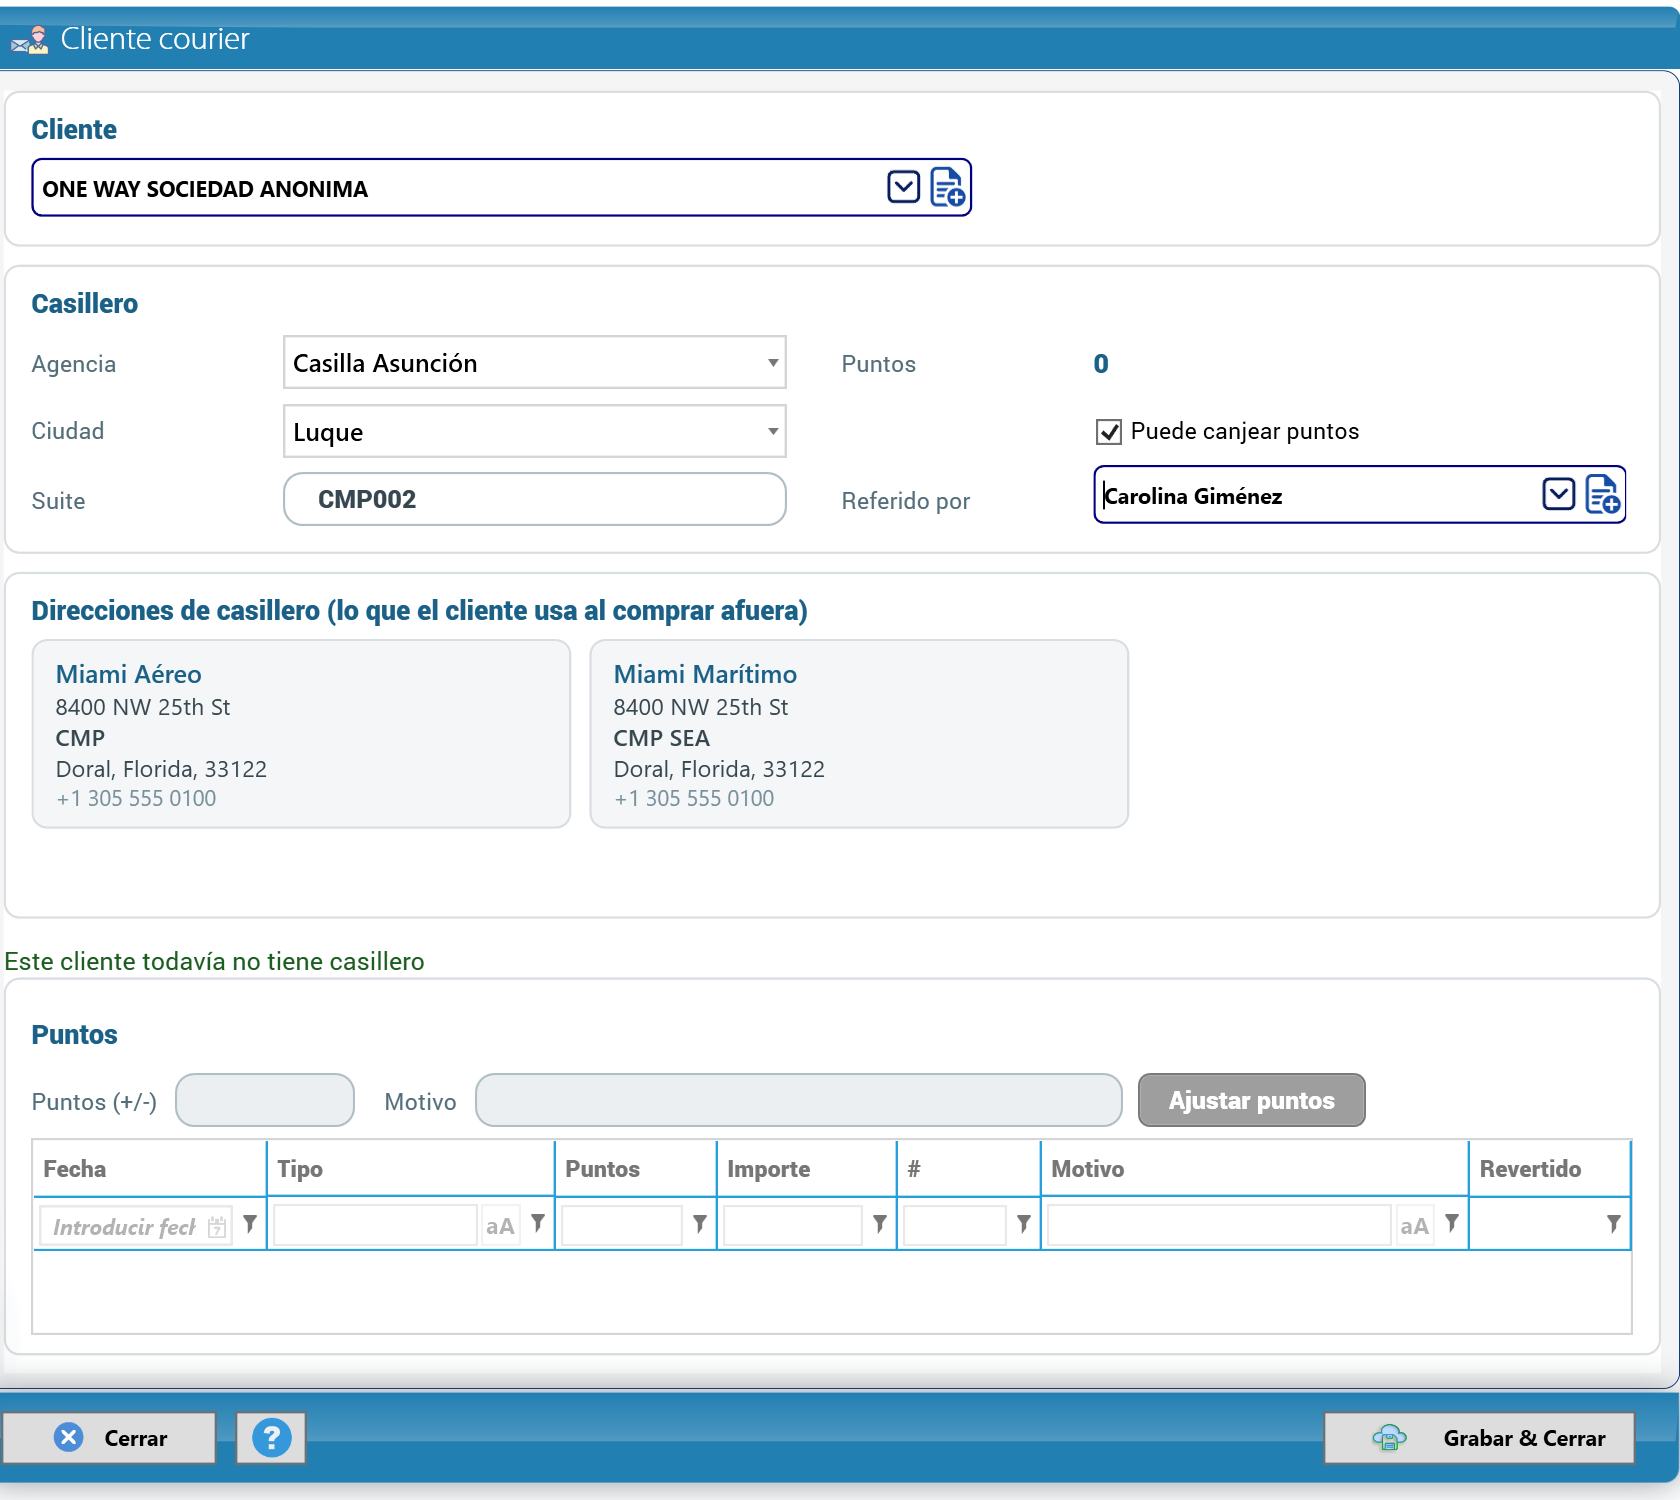Image resolution: width=1680 pixels, height=1500 pixels.
Task: Click the Puntos (+/-) input field
Action: [265, 1100]
